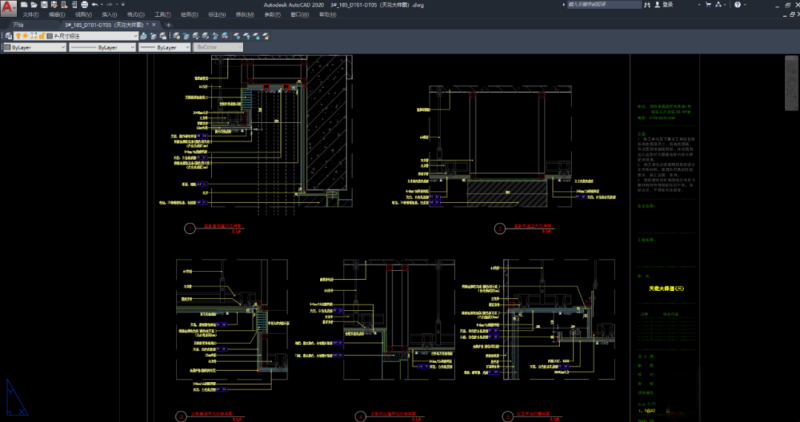Open the Layer Properties Manager icon
Viewport: 800px width, 422px height.
pyautogui.click(x=8, y=35)
